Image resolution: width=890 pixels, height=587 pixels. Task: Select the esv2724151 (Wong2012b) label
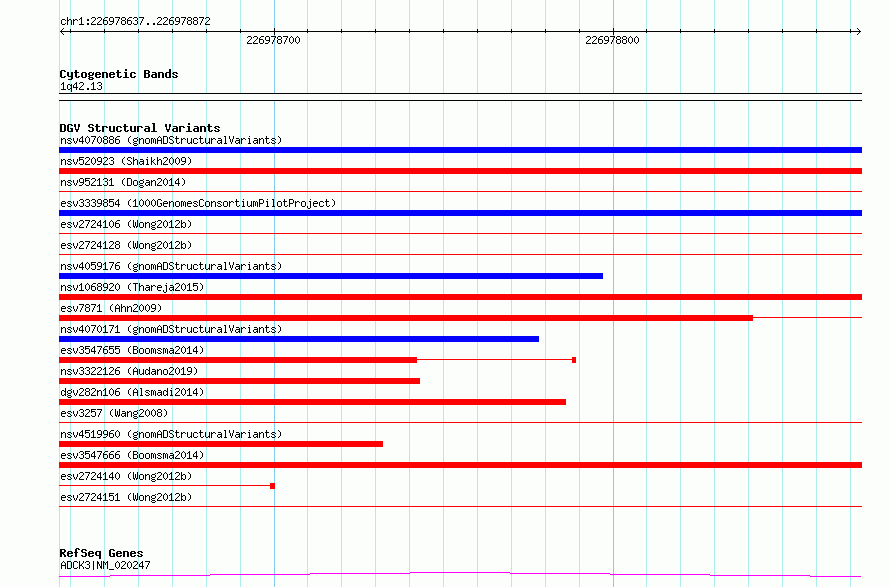pos(126,497)
